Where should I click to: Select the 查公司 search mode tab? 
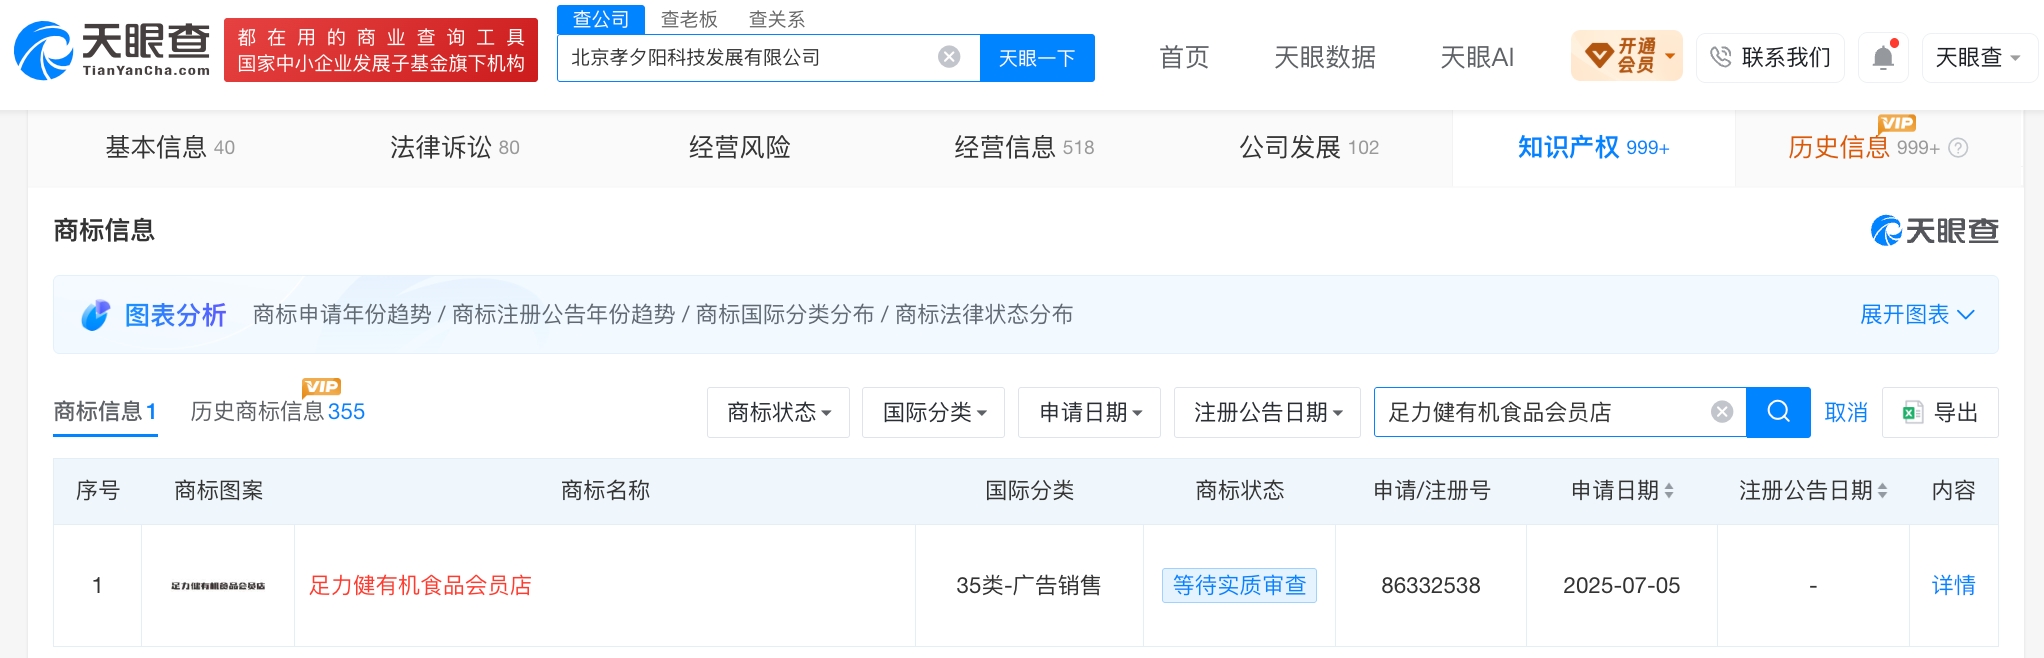coord(601,19)
